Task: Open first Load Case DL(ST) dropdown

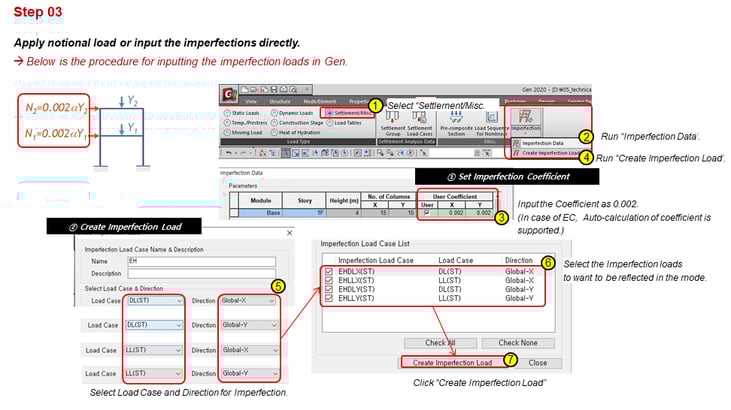Action: pos(154,301)
